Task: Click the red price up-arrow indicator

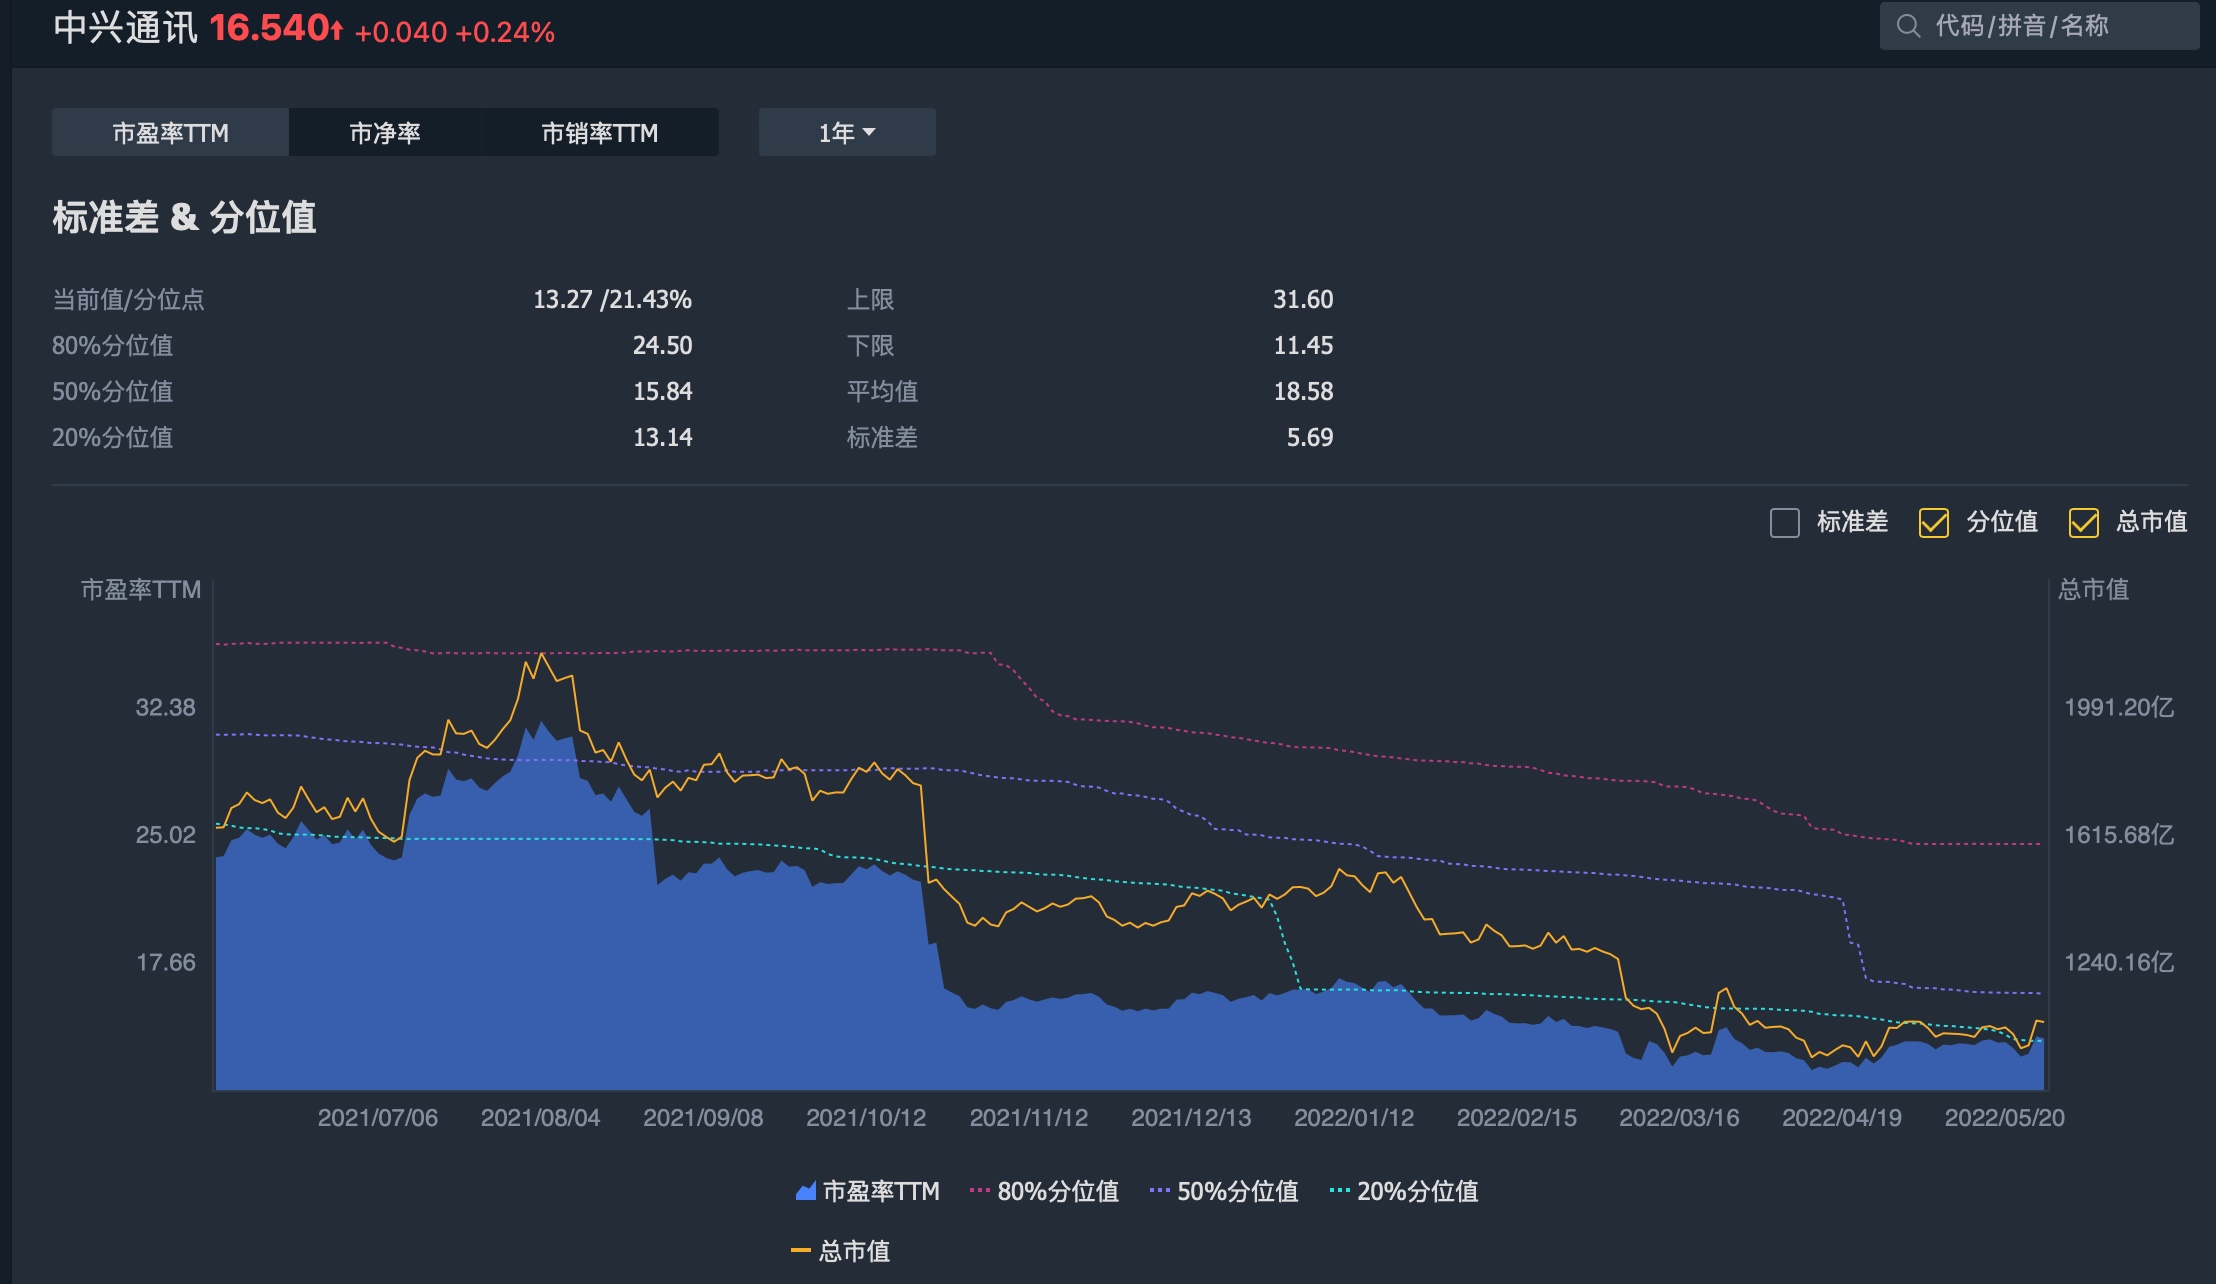Action: pos(337,30)
